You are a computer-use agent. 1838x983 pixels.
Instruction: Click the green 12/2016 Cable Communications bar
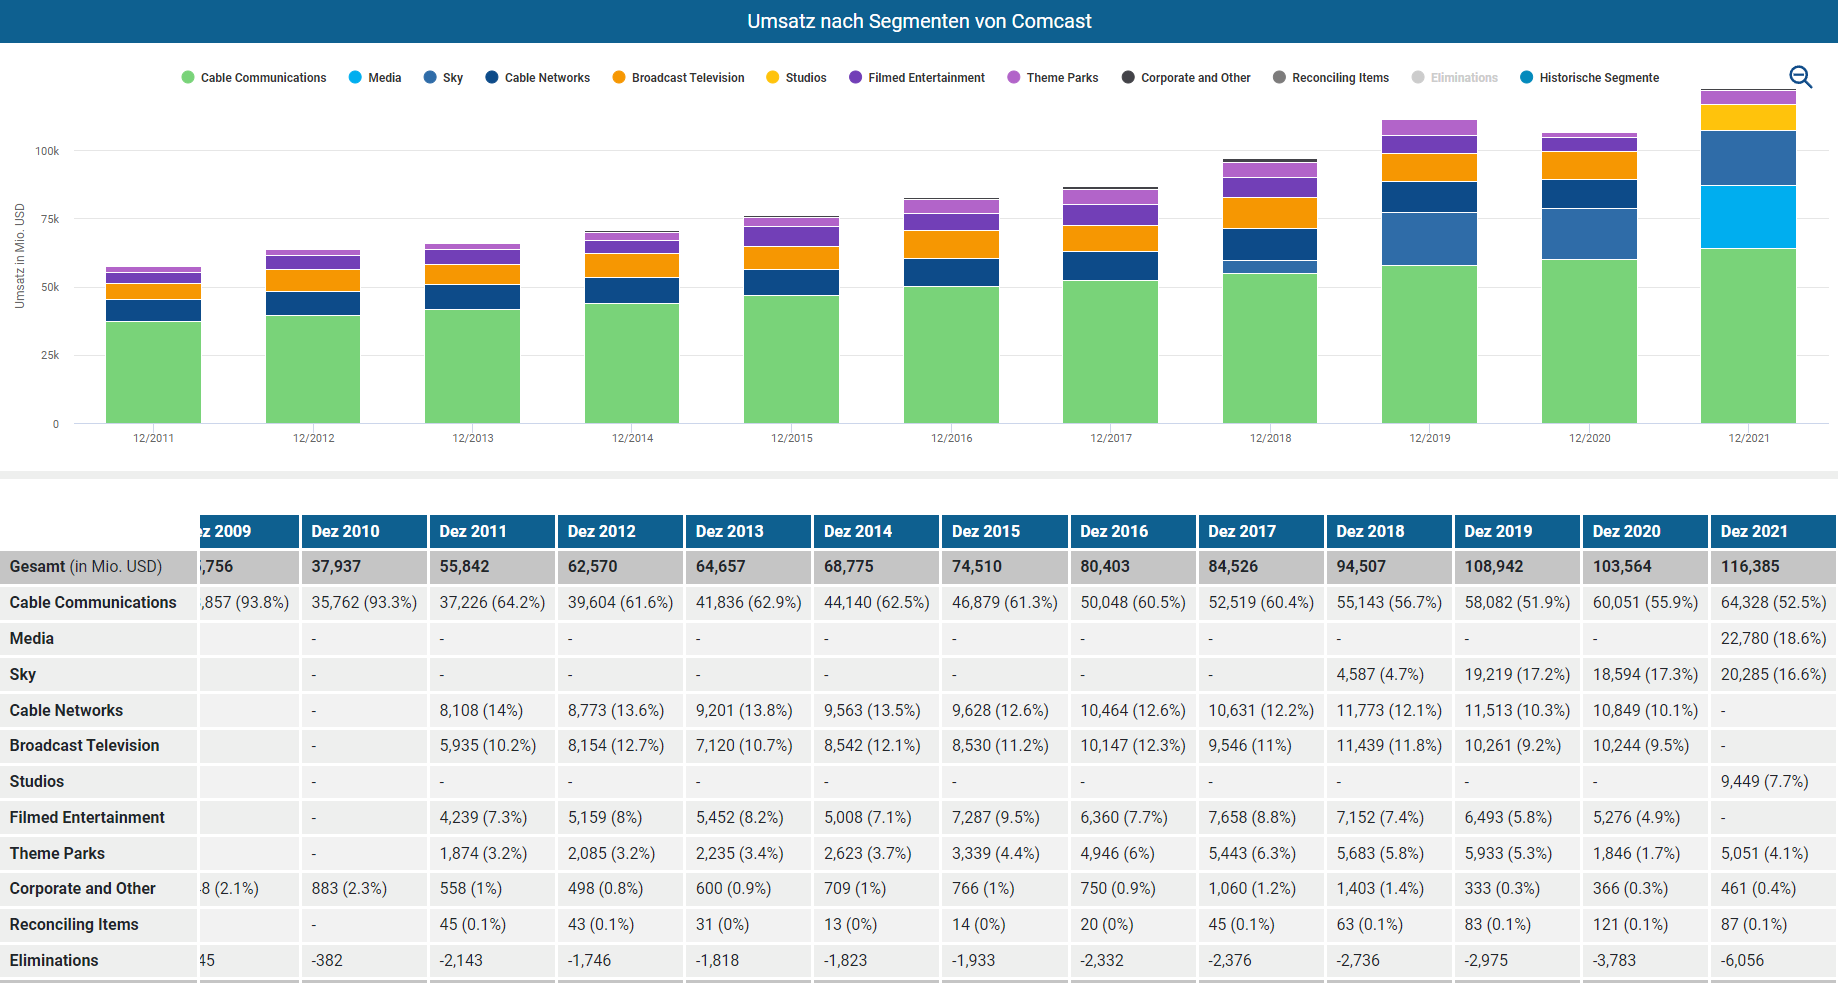[951, 354]
